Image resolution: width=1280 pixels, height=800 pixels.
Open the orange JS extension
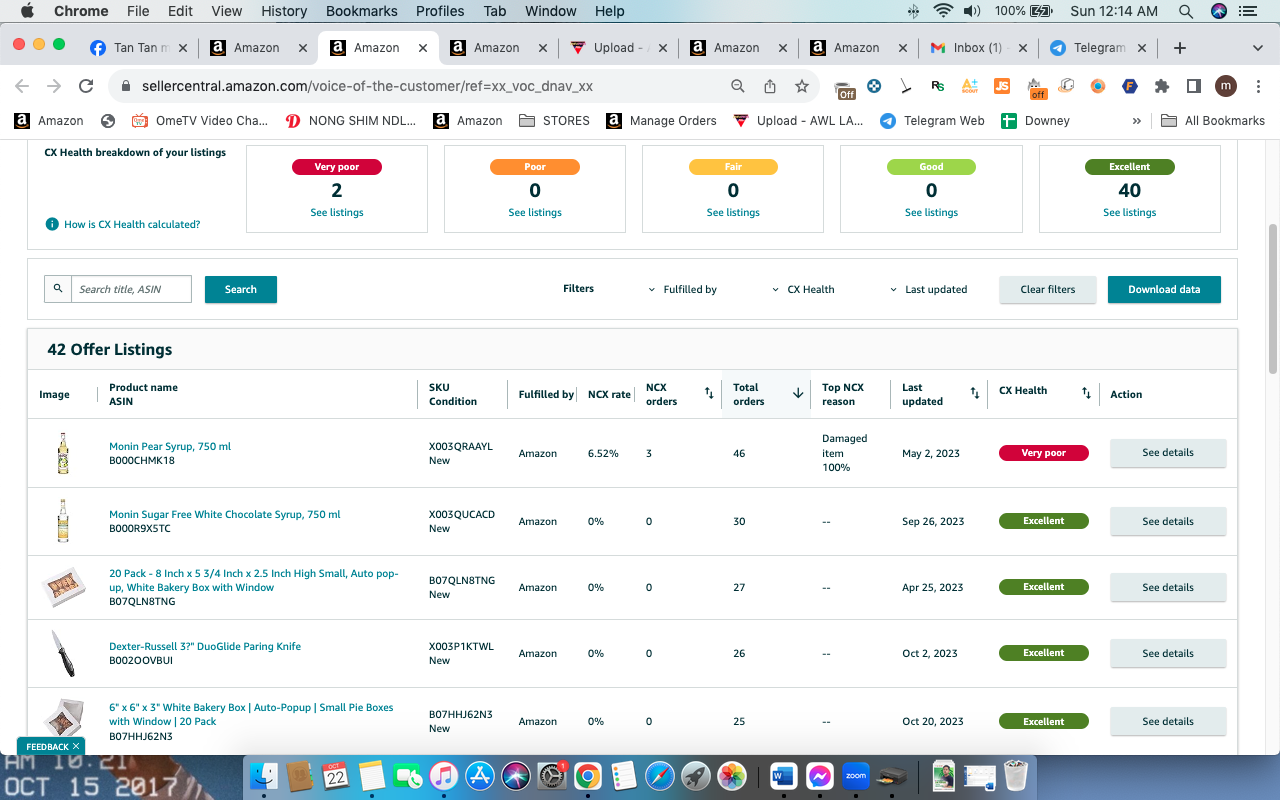pyautogui.click(x=1002, y=86)
